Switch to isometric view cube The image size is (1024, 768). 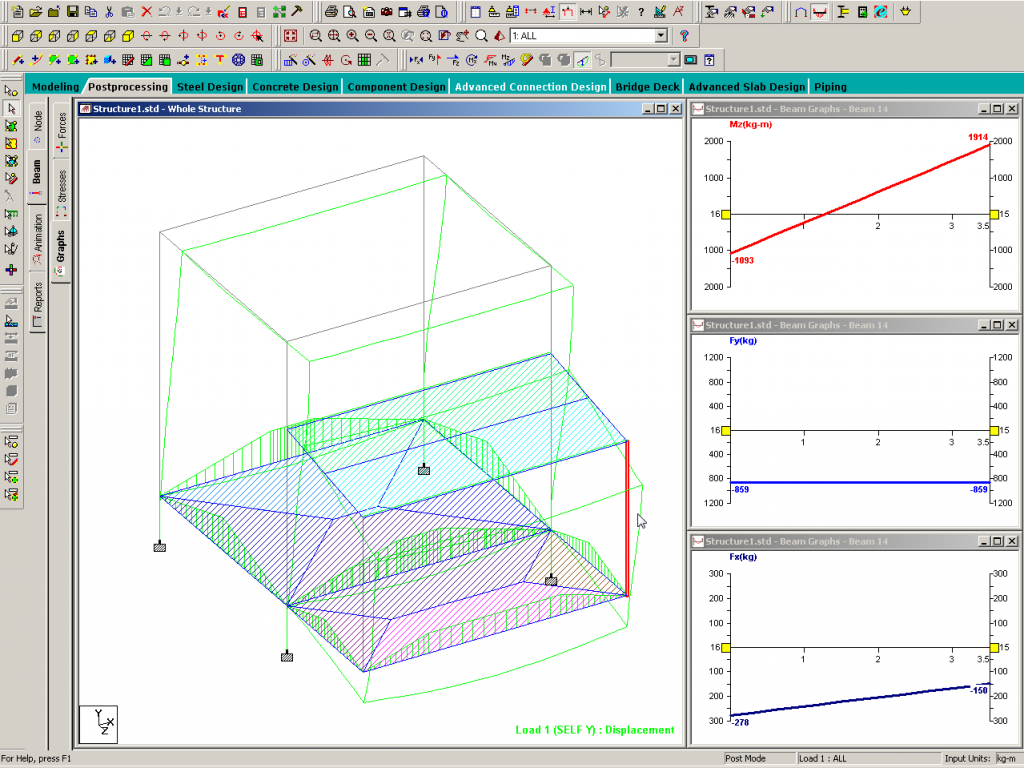[128, 36]
